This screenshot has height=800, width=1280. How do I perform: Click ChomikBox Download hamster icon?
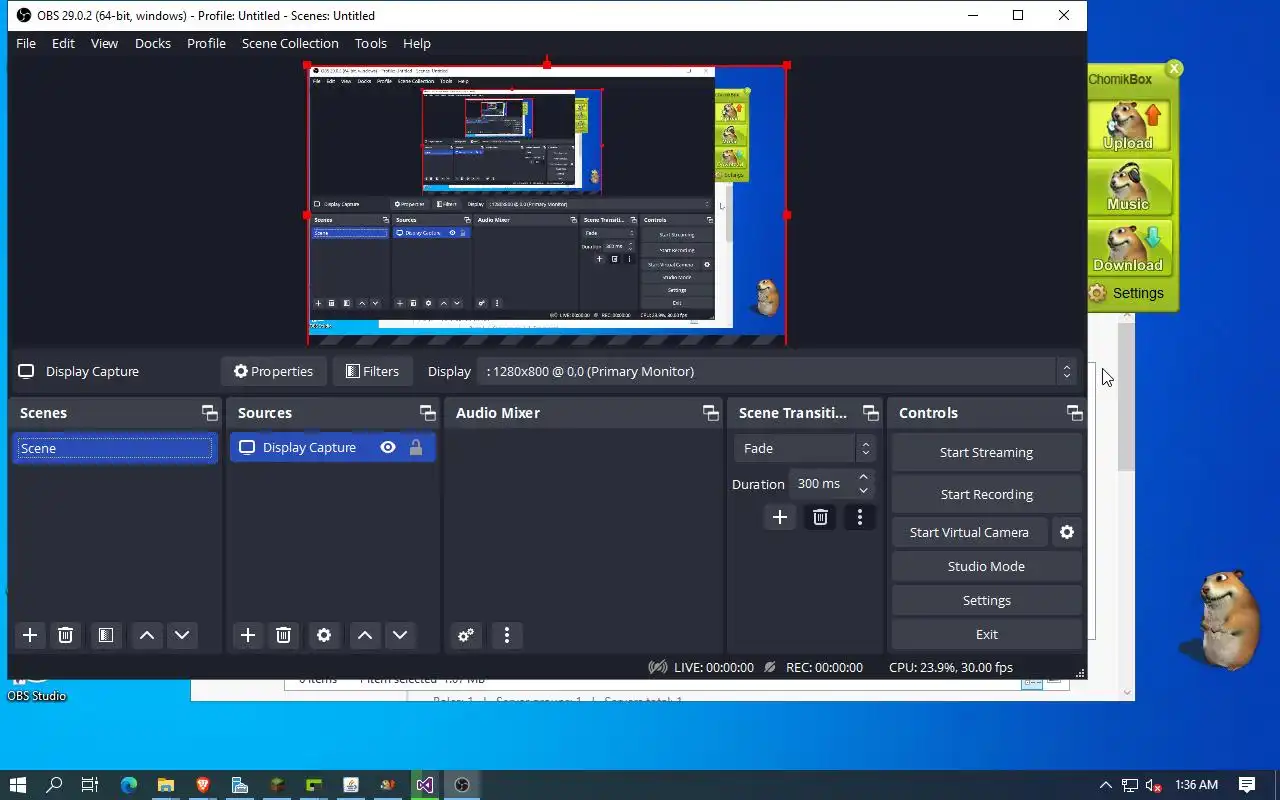(x=1129, y=247)
